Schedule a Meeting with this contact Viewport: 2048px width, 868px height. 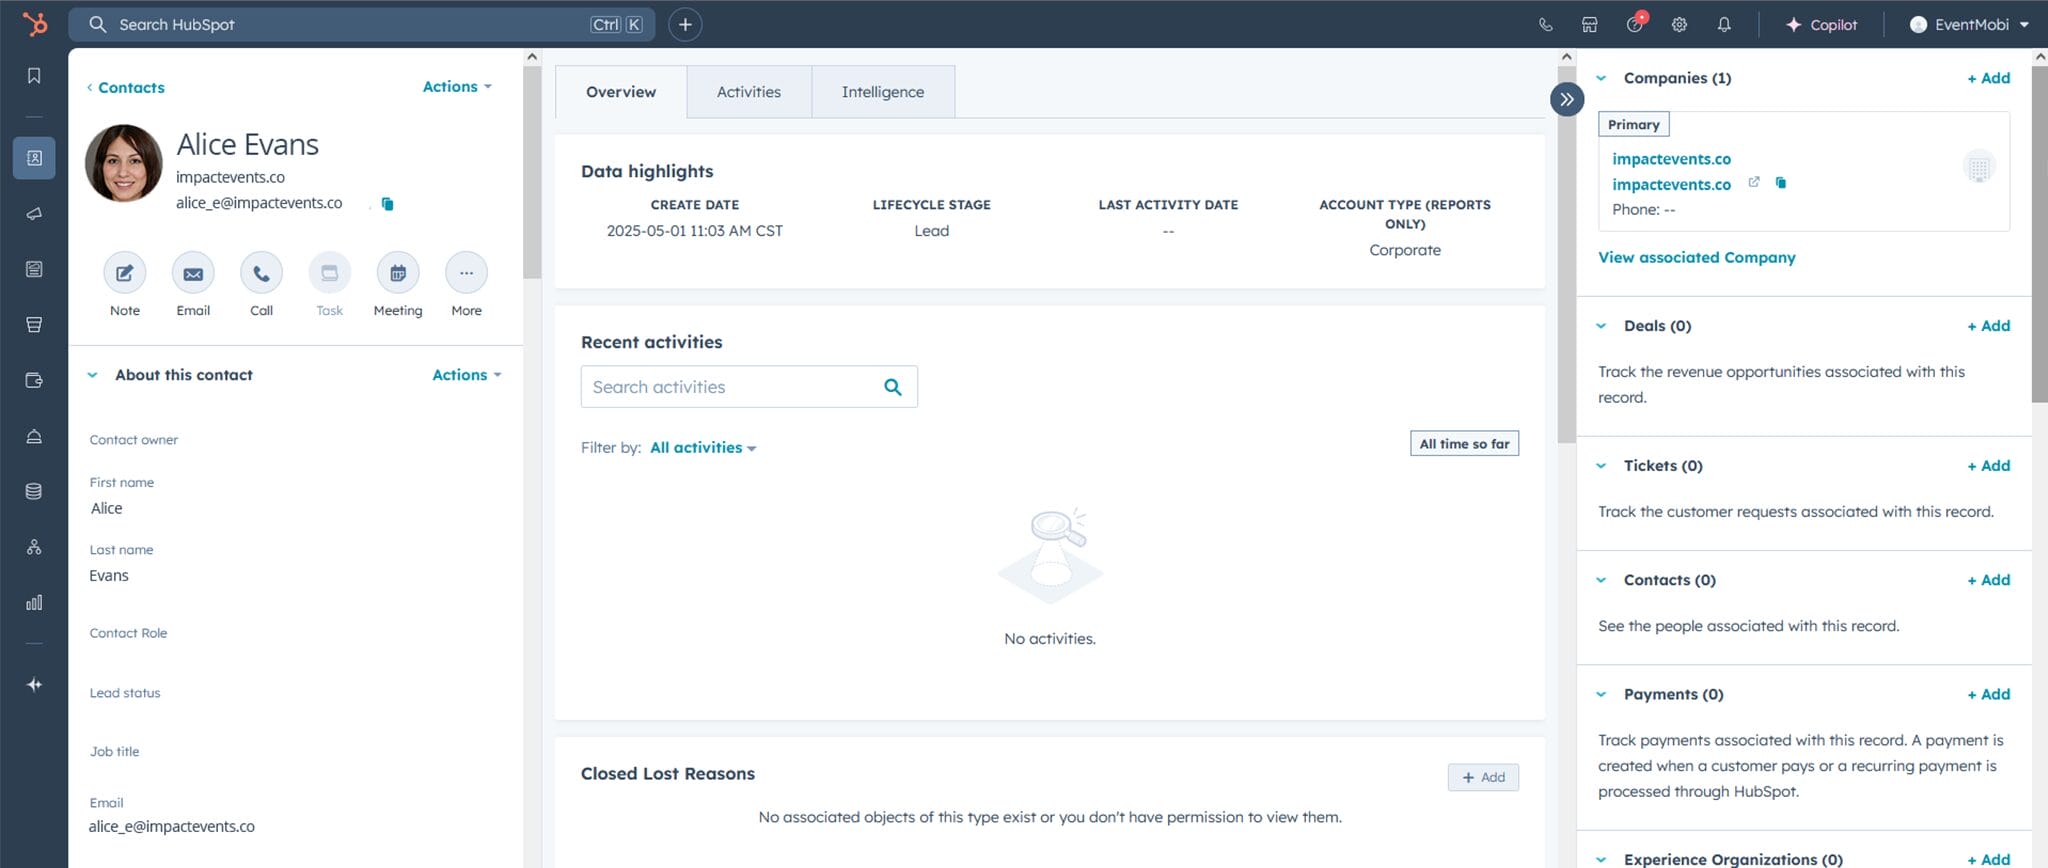pyautogui.click(x=398, y=273)
